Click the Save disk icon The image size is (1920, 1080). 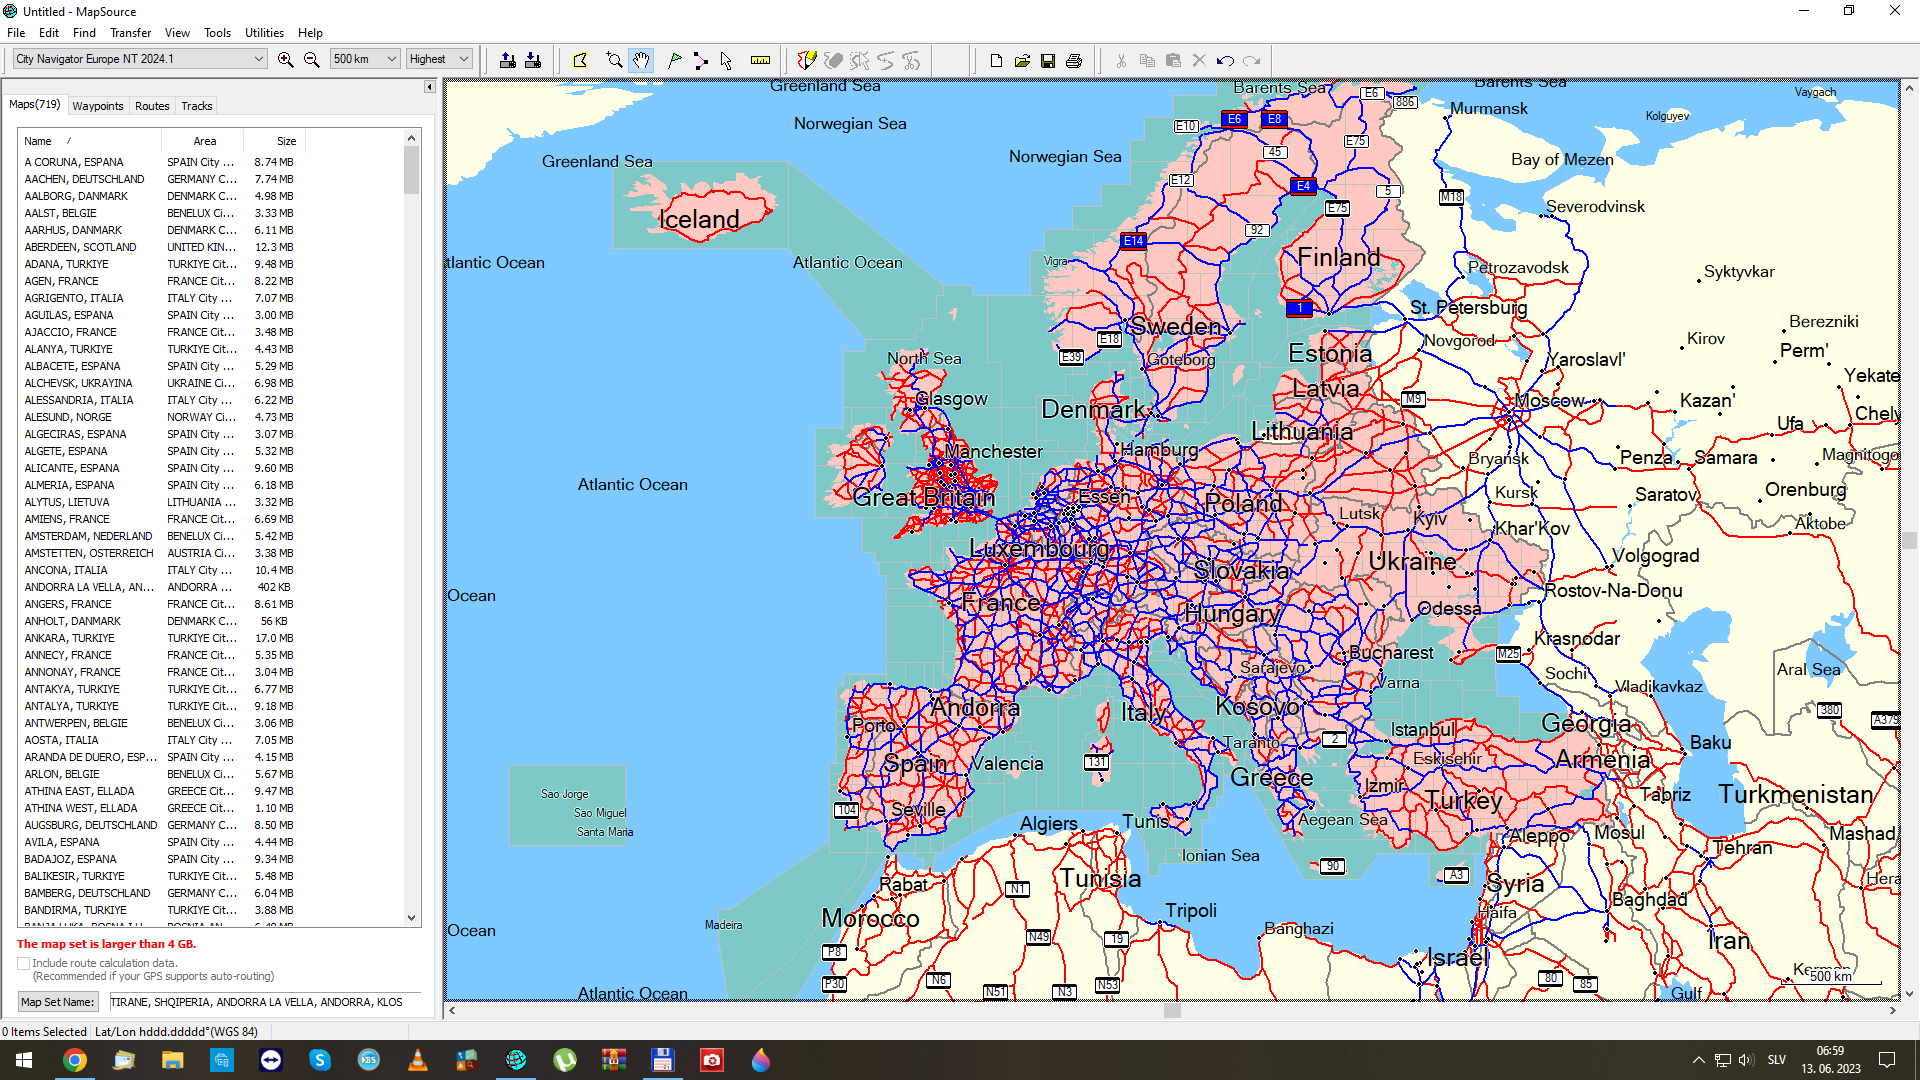[x=1048, y=60]
